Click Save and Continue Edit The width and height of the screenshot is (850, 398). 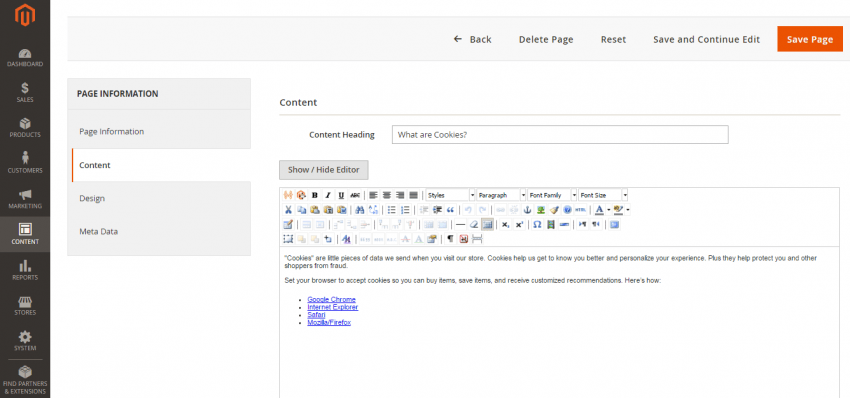tap(706, 40)
